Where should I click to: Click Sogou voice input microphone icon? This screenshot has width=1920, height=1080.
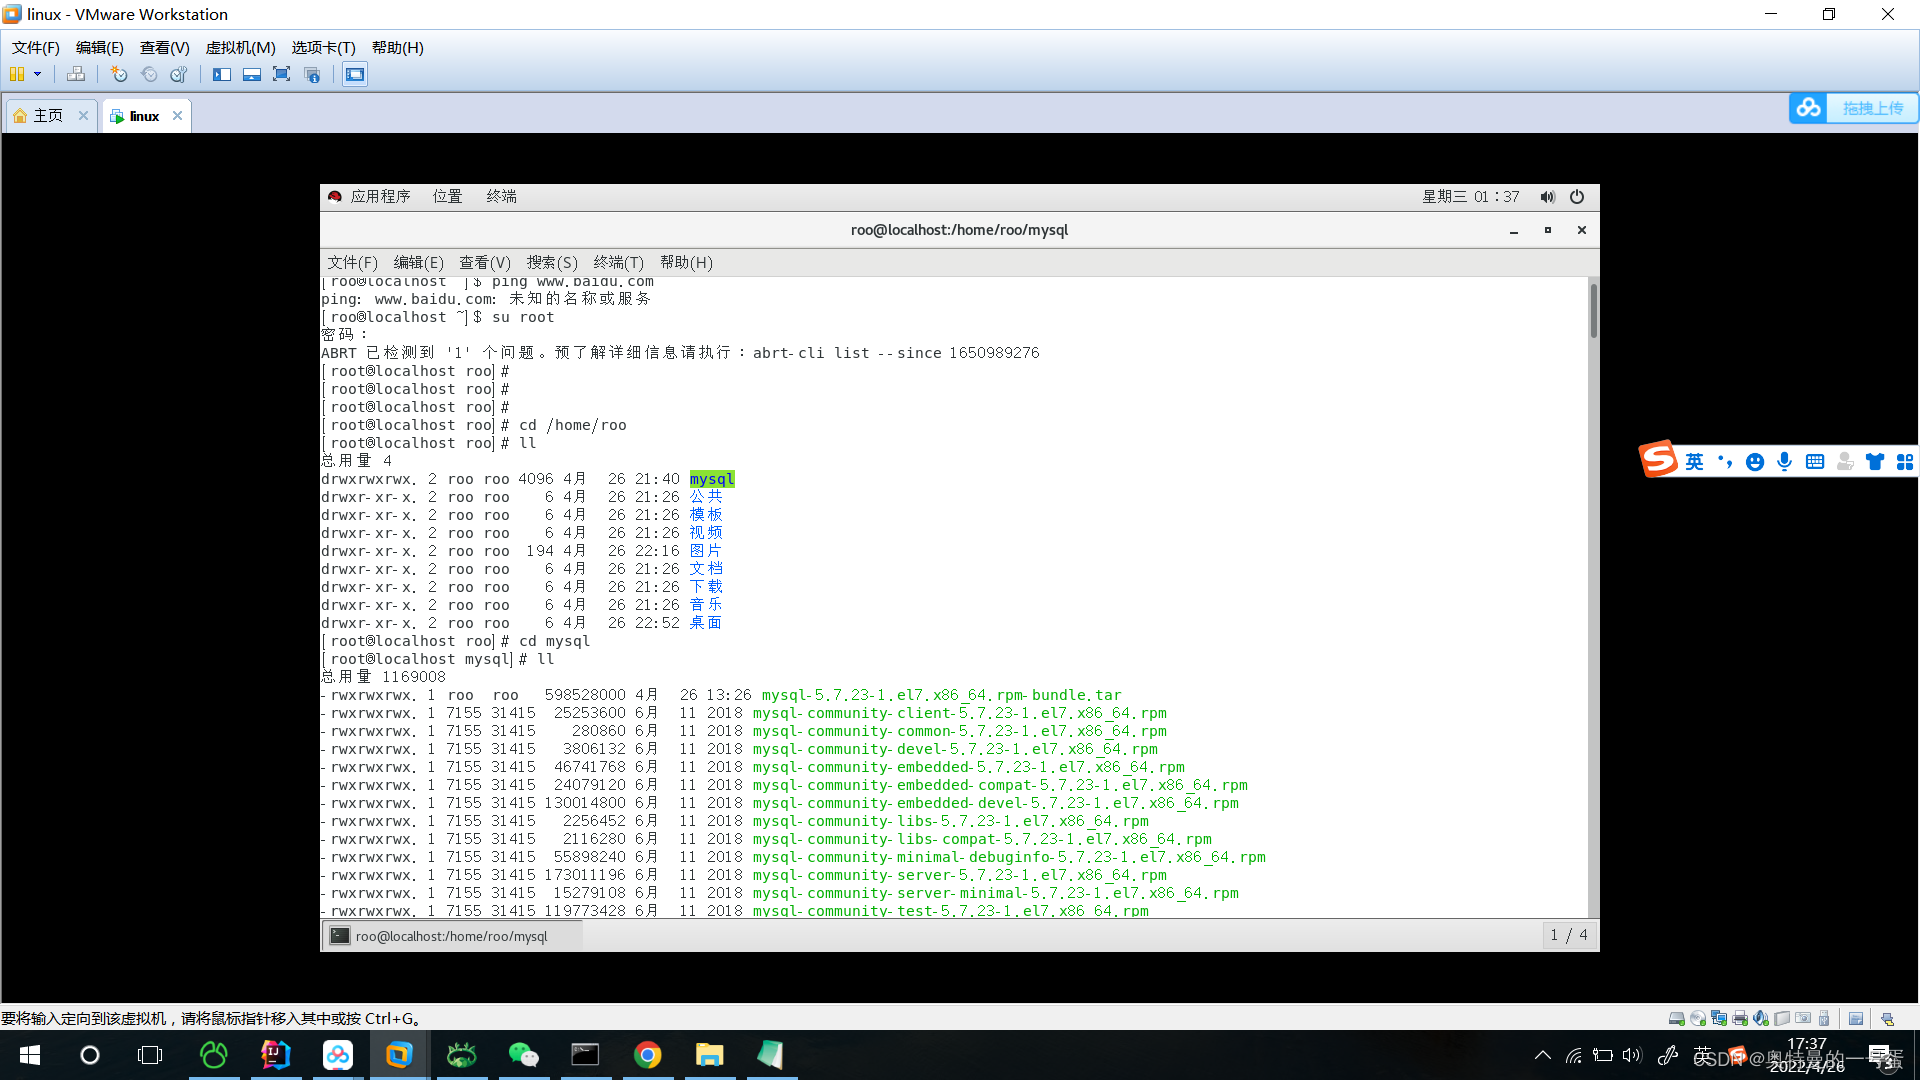(1784, 461)
